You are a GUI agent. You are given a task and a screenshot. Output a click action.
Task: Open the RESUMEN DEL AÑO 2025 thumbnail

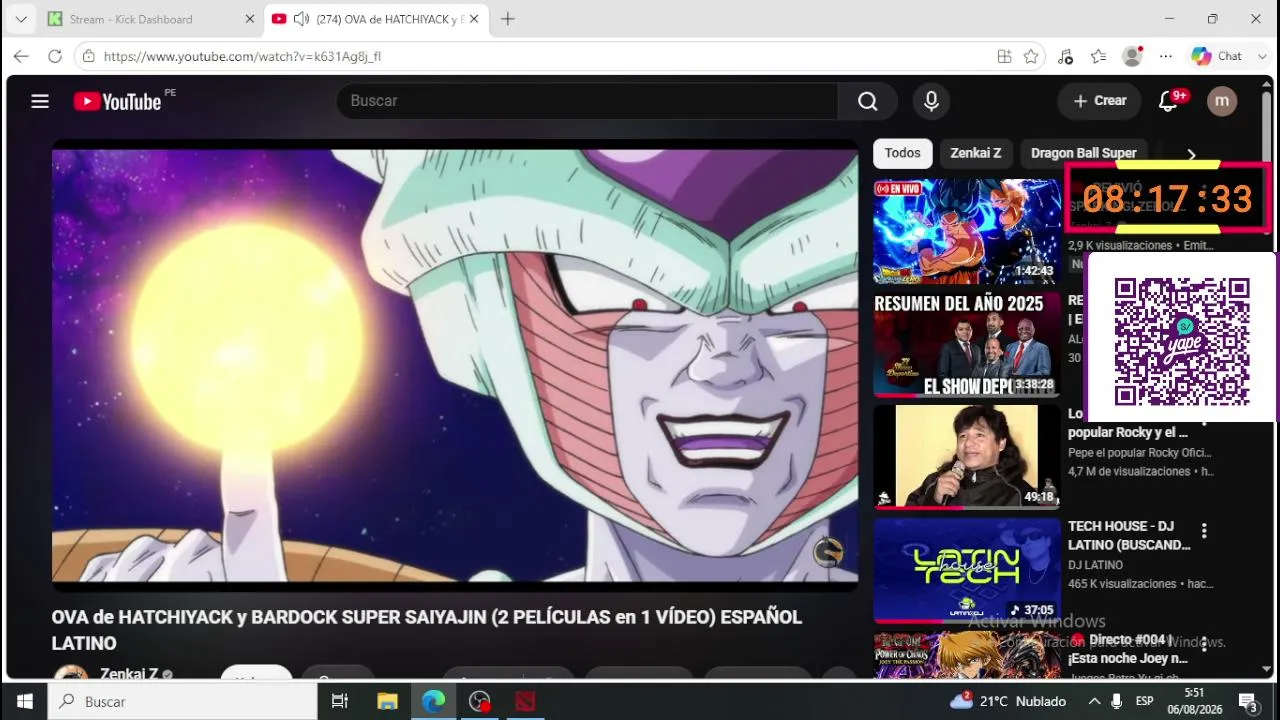click(x=967, y=344)
